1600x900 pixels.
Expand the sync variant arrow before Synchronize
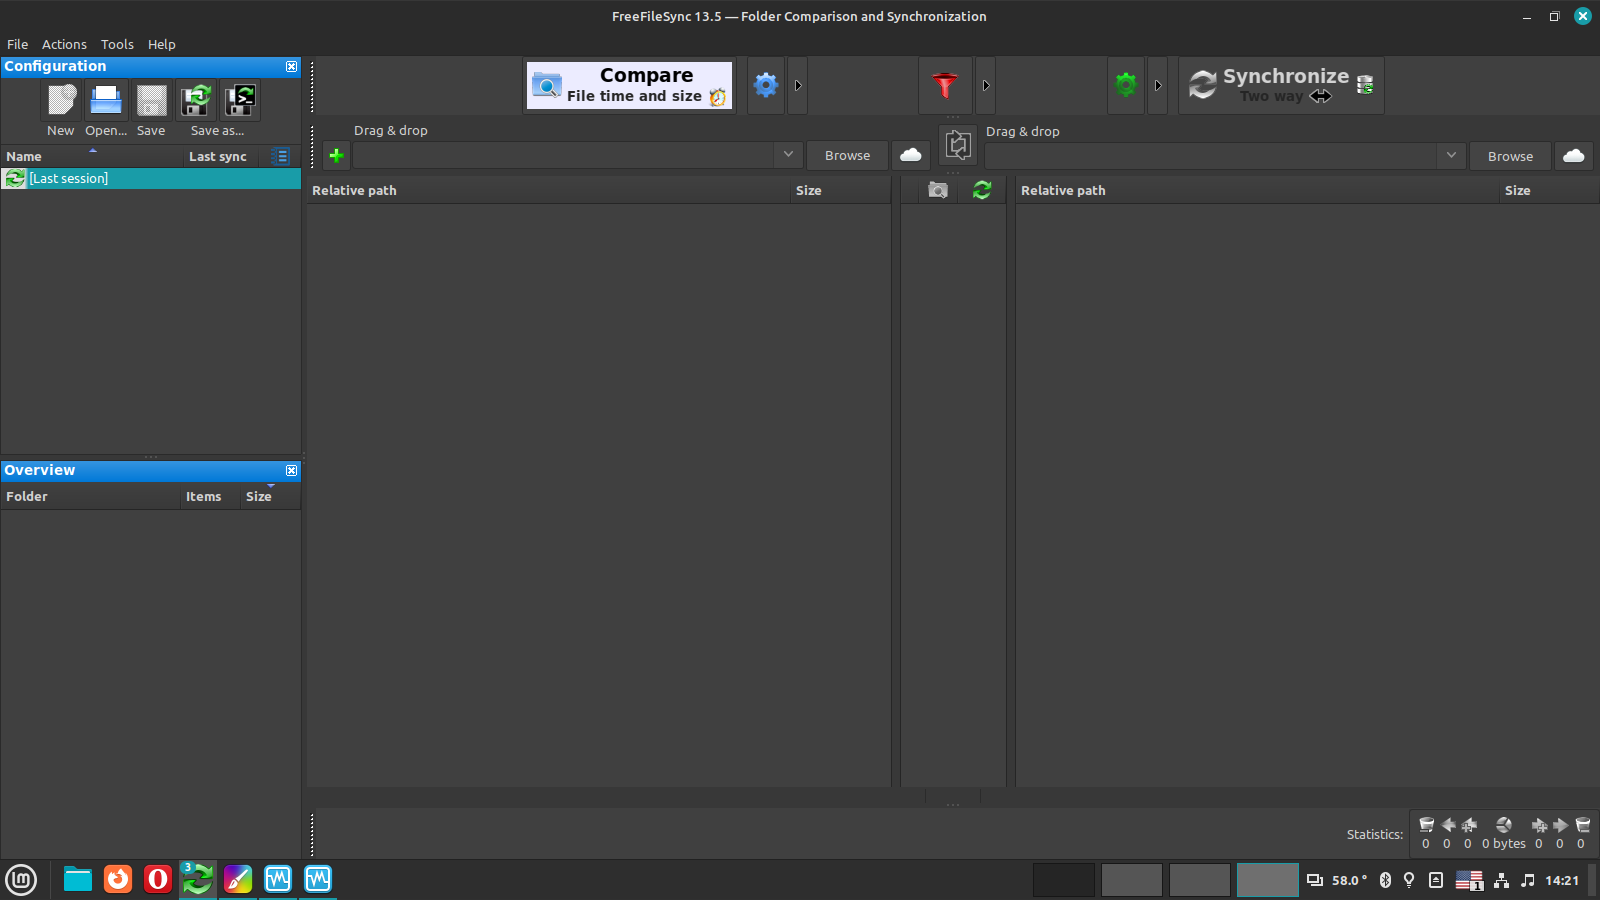(1158, 85)
